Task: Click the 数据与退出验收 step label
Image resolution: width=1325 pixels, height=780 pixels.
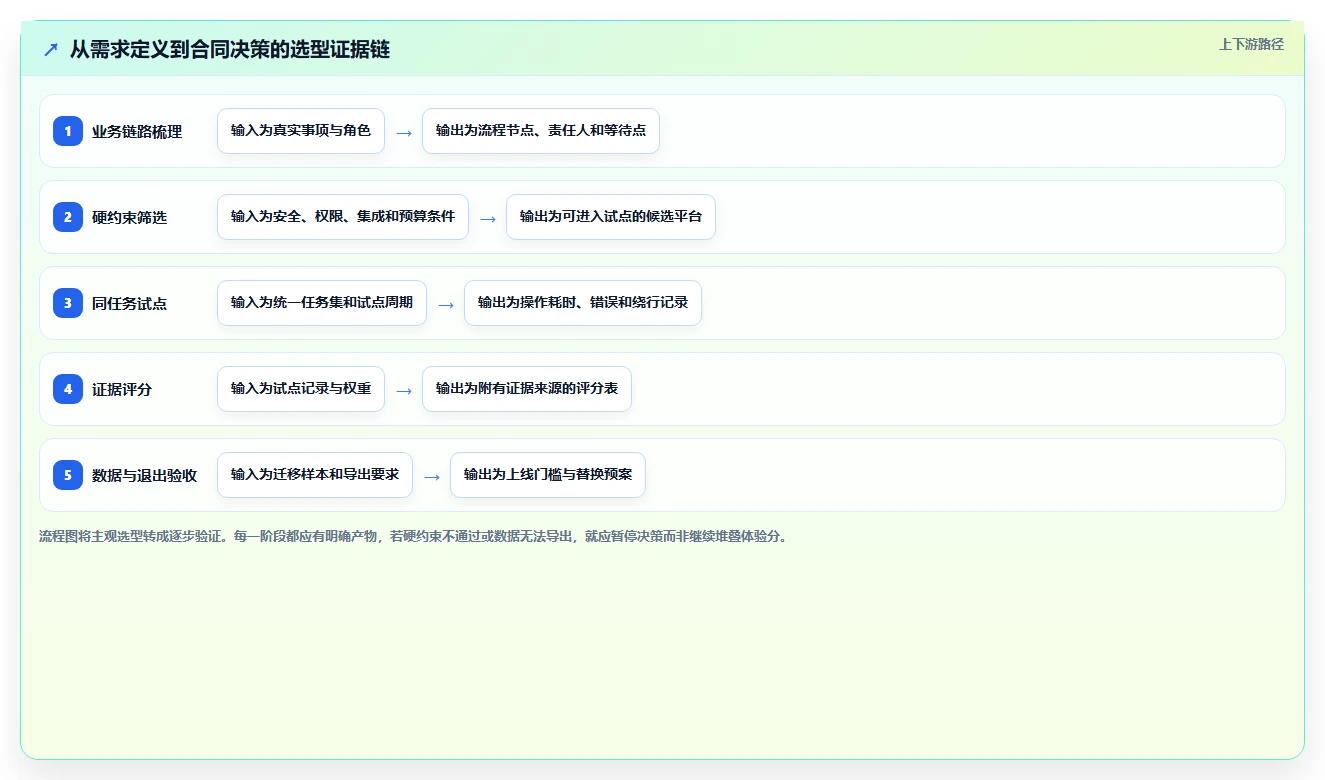Action: point(144,475)
